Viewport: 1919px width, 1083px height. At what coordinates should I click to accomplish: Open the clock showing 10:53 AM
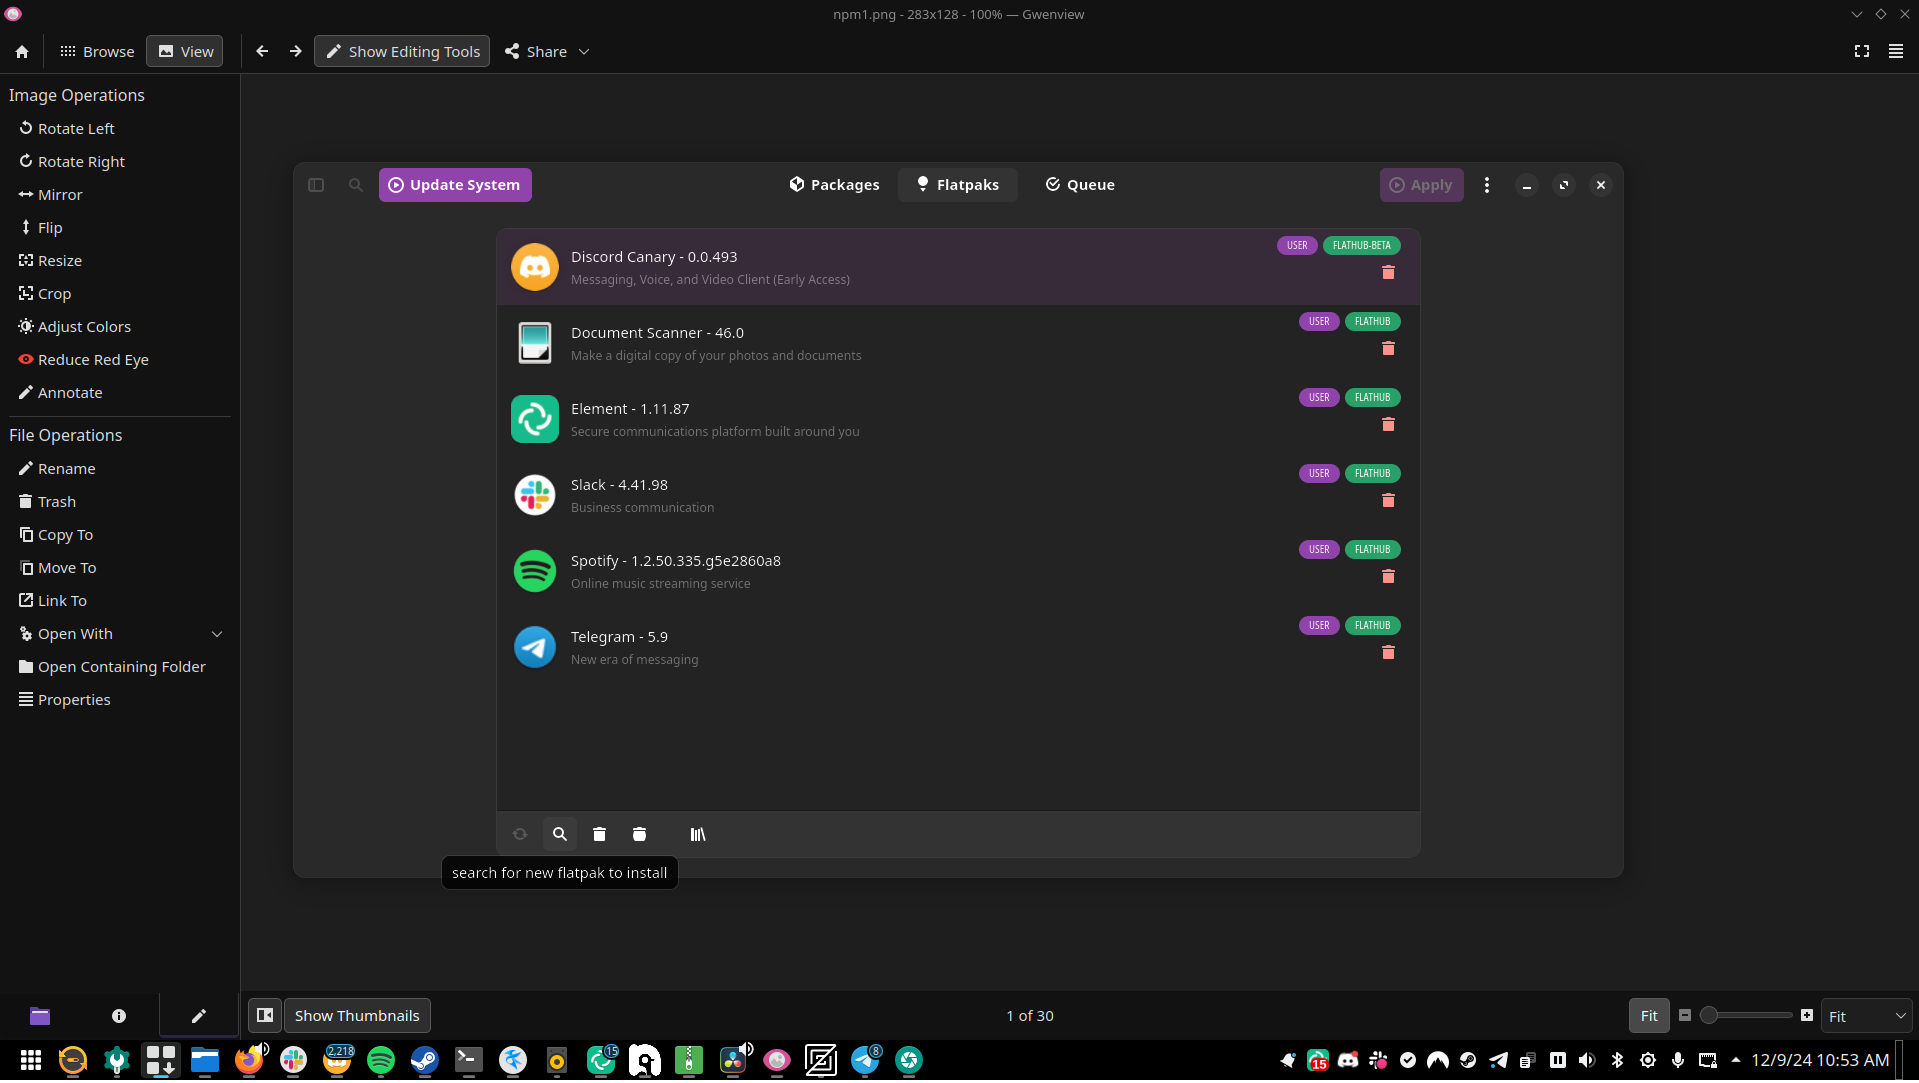click(1820, 1061)
